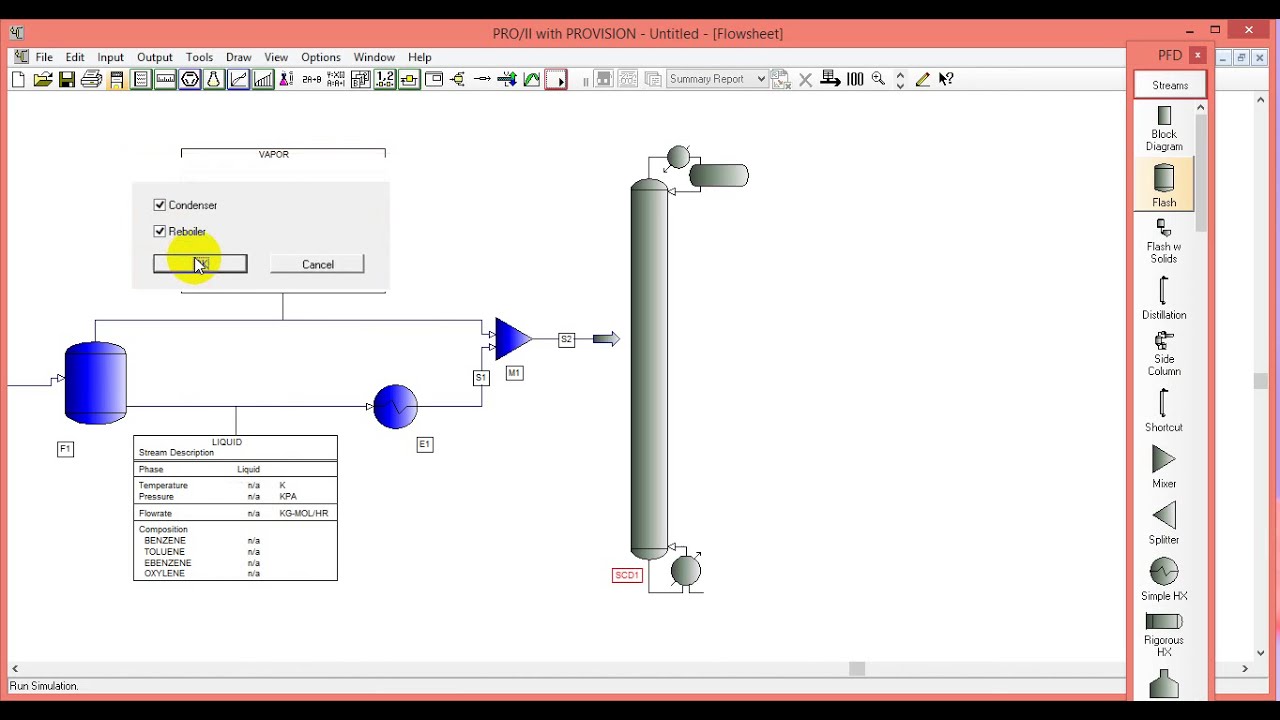This screenshot has height=720, width=1280.
Task: Click the VAPOR stream table header
Action: pyautogui.click(x=274, y=154)
